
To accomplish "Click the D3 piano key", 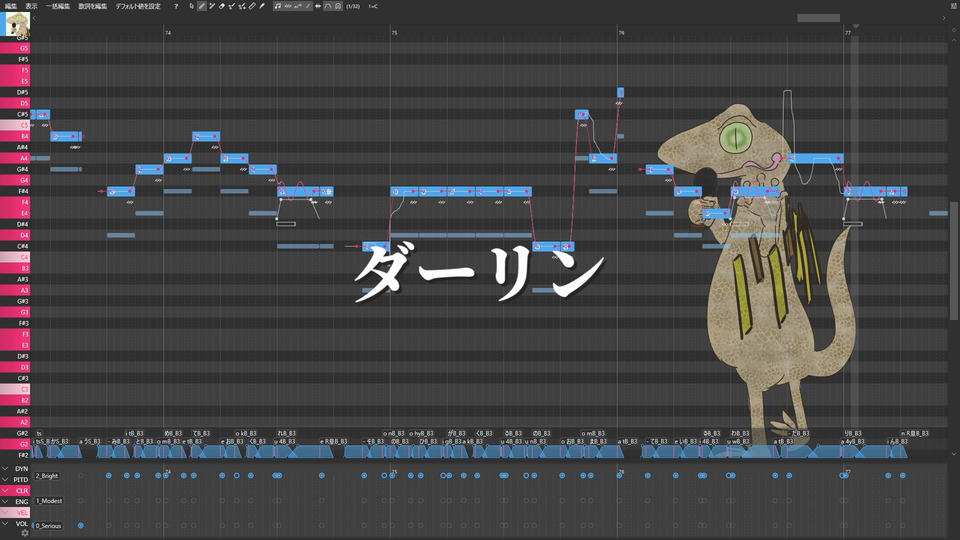I will [x=15, y=367].
